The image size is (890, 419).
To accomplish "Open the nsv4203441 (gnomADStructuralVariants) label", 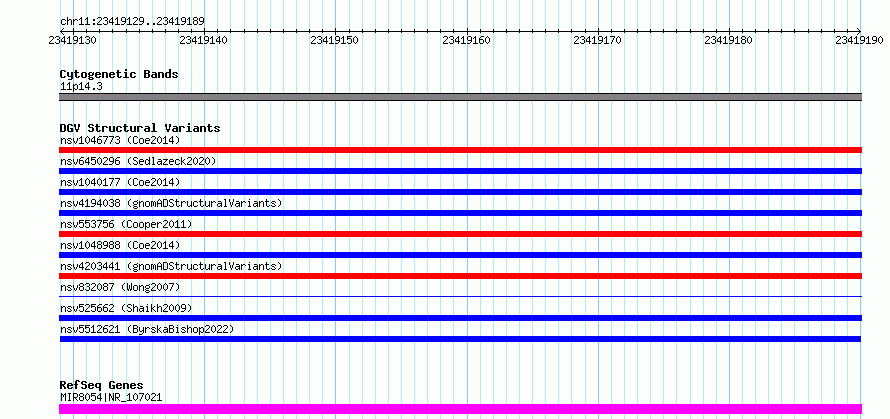I will pos(171,266).
